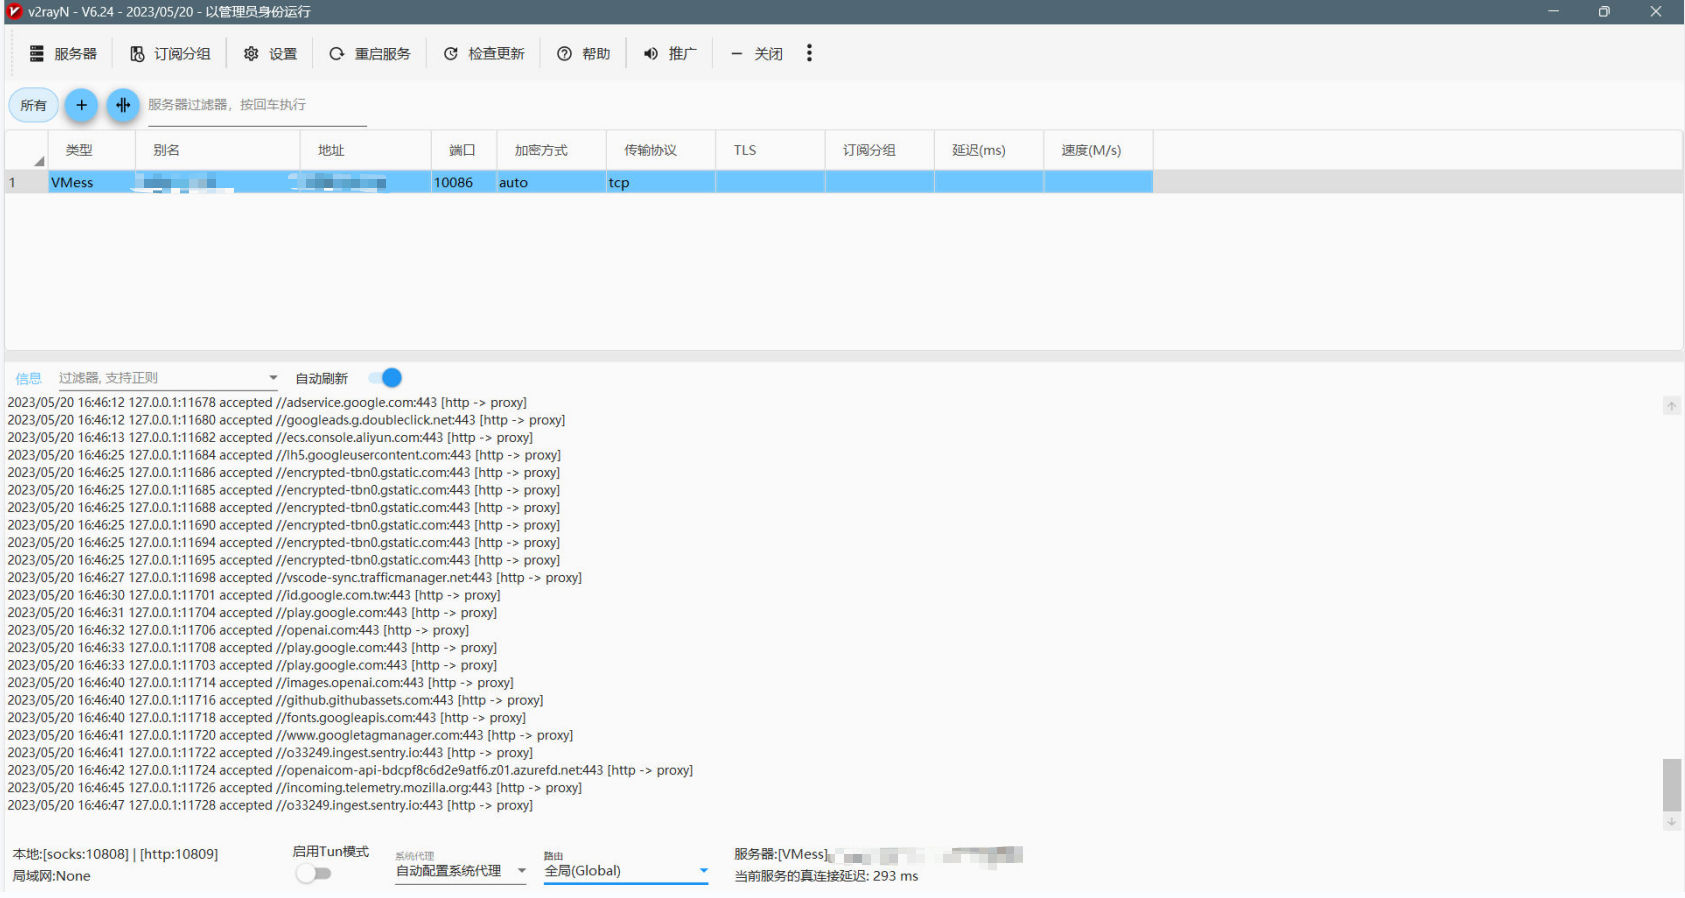Click 检查更新 check for updates
This screenshot has height=898, width=1685.
(484, 54)
